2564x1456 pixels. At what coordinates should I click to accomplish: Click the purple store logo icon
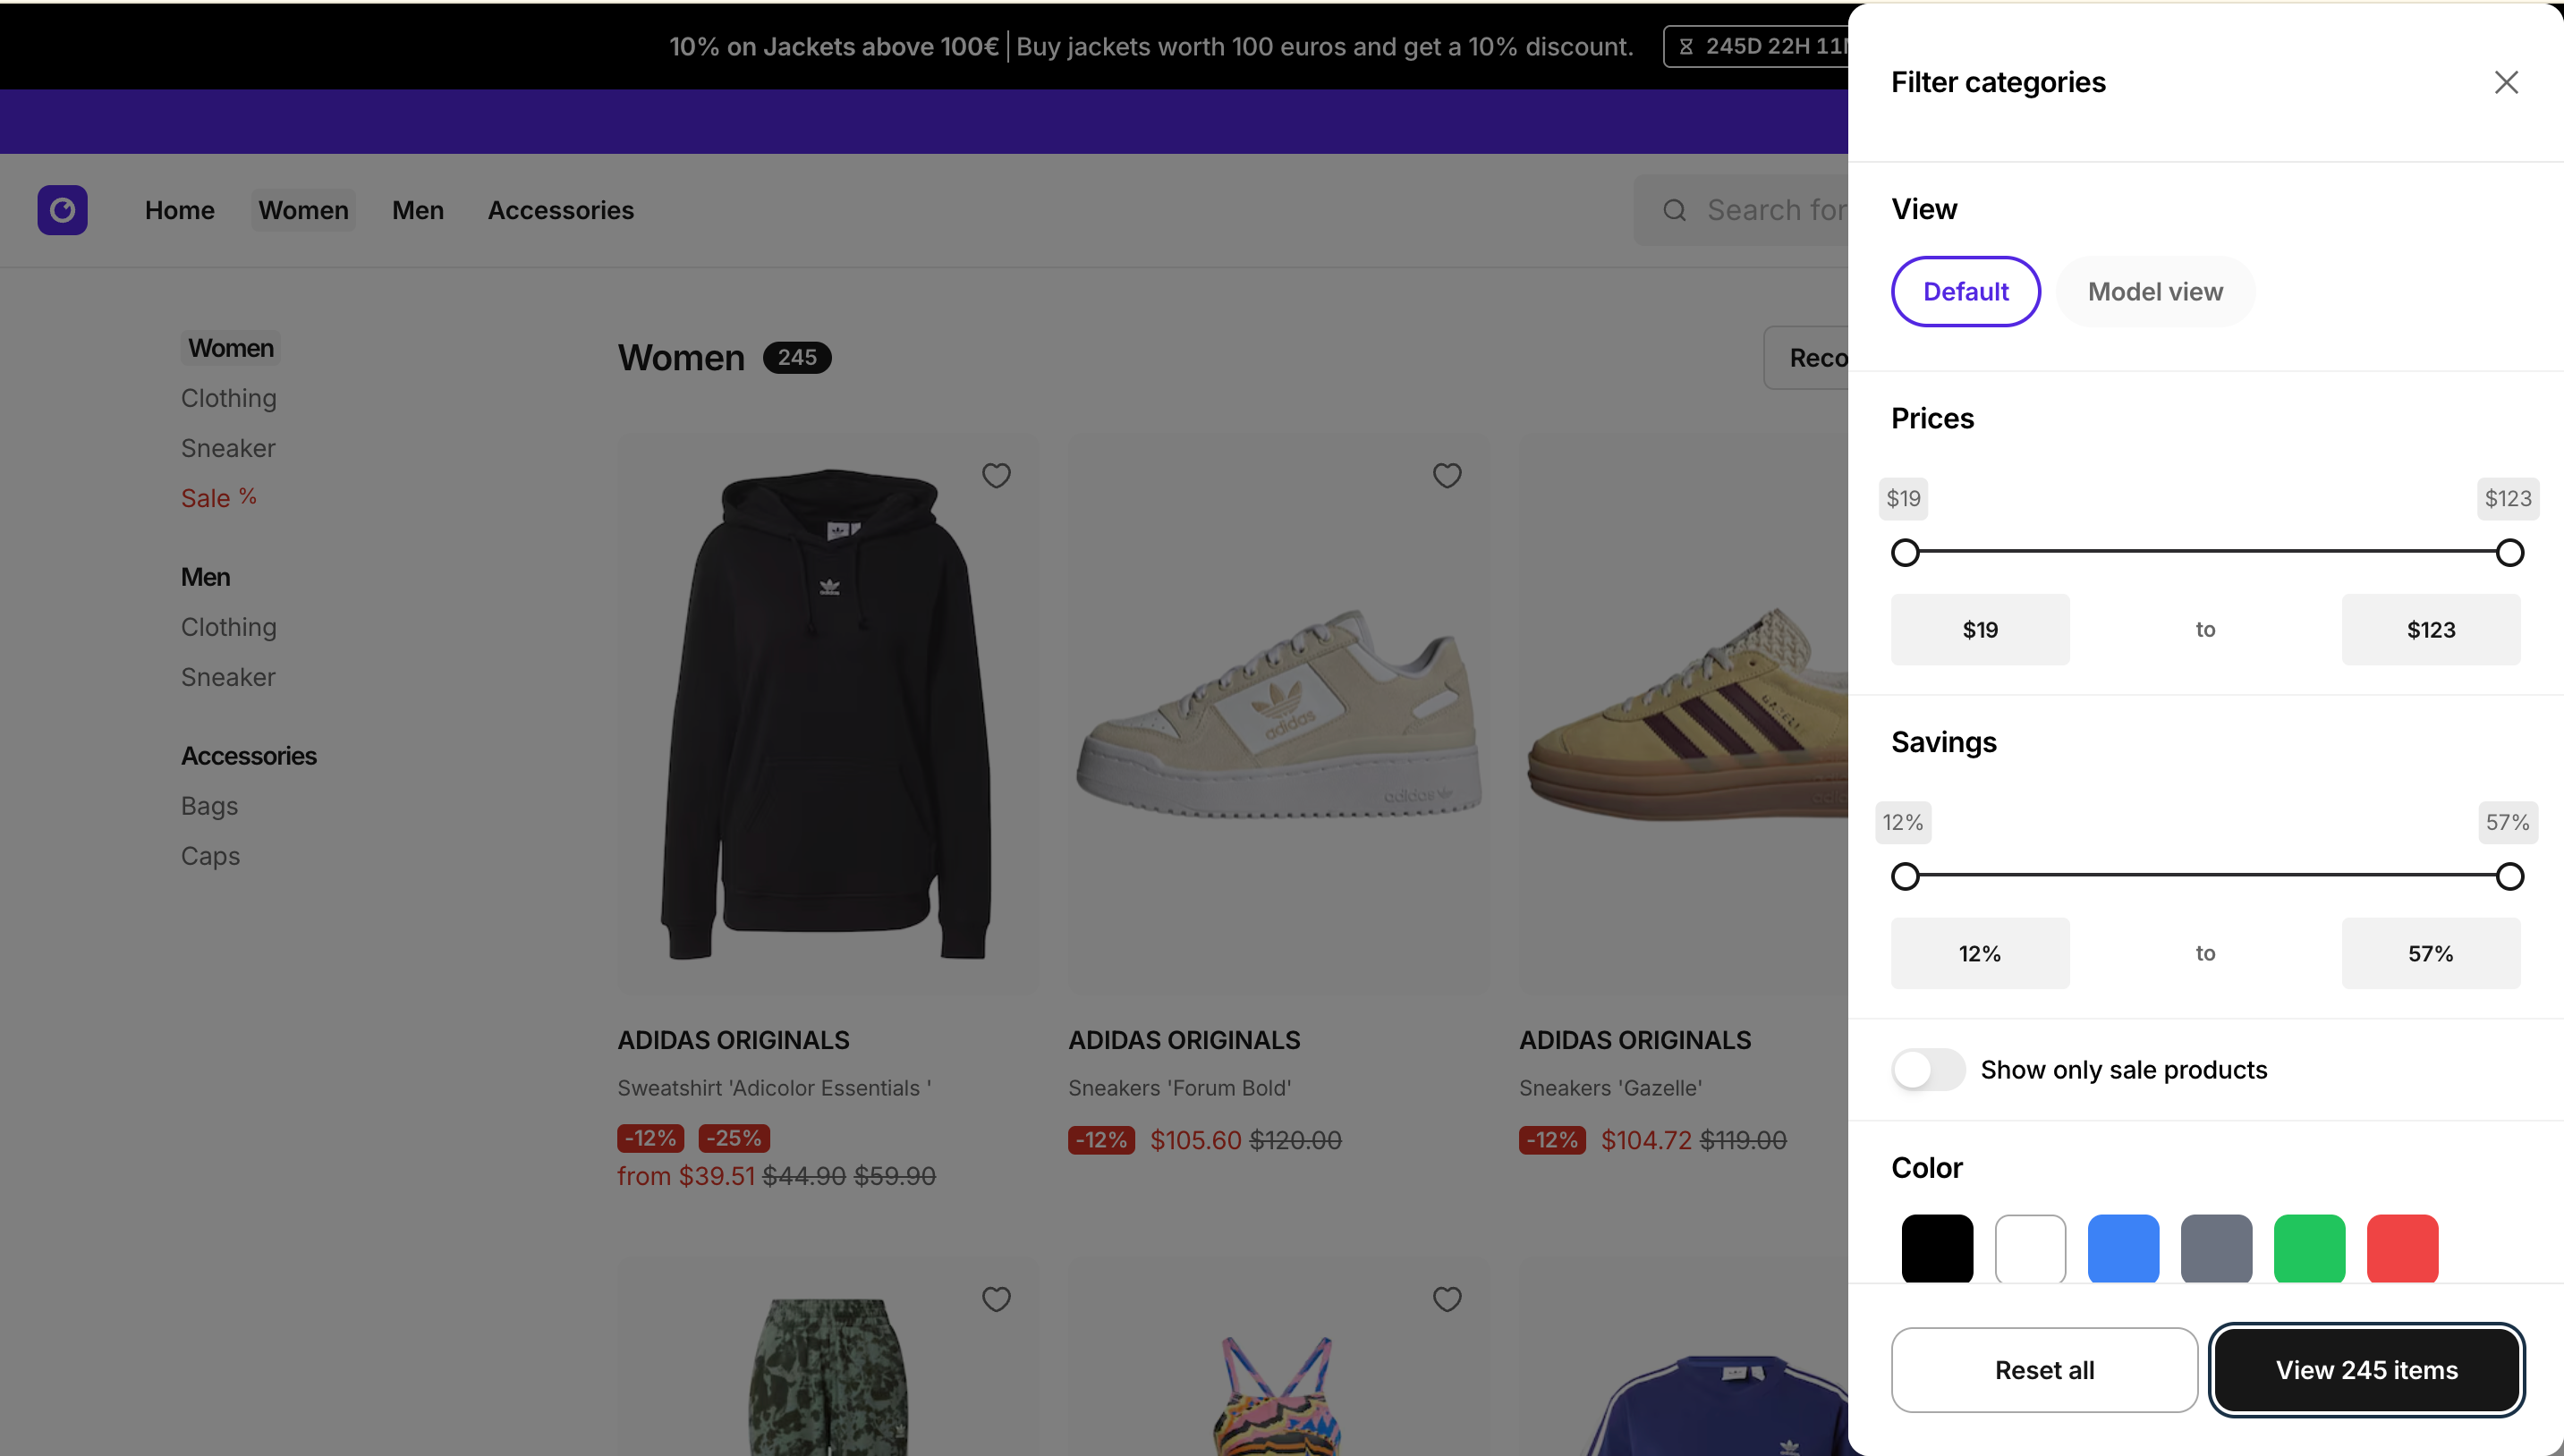click(62, 210)
